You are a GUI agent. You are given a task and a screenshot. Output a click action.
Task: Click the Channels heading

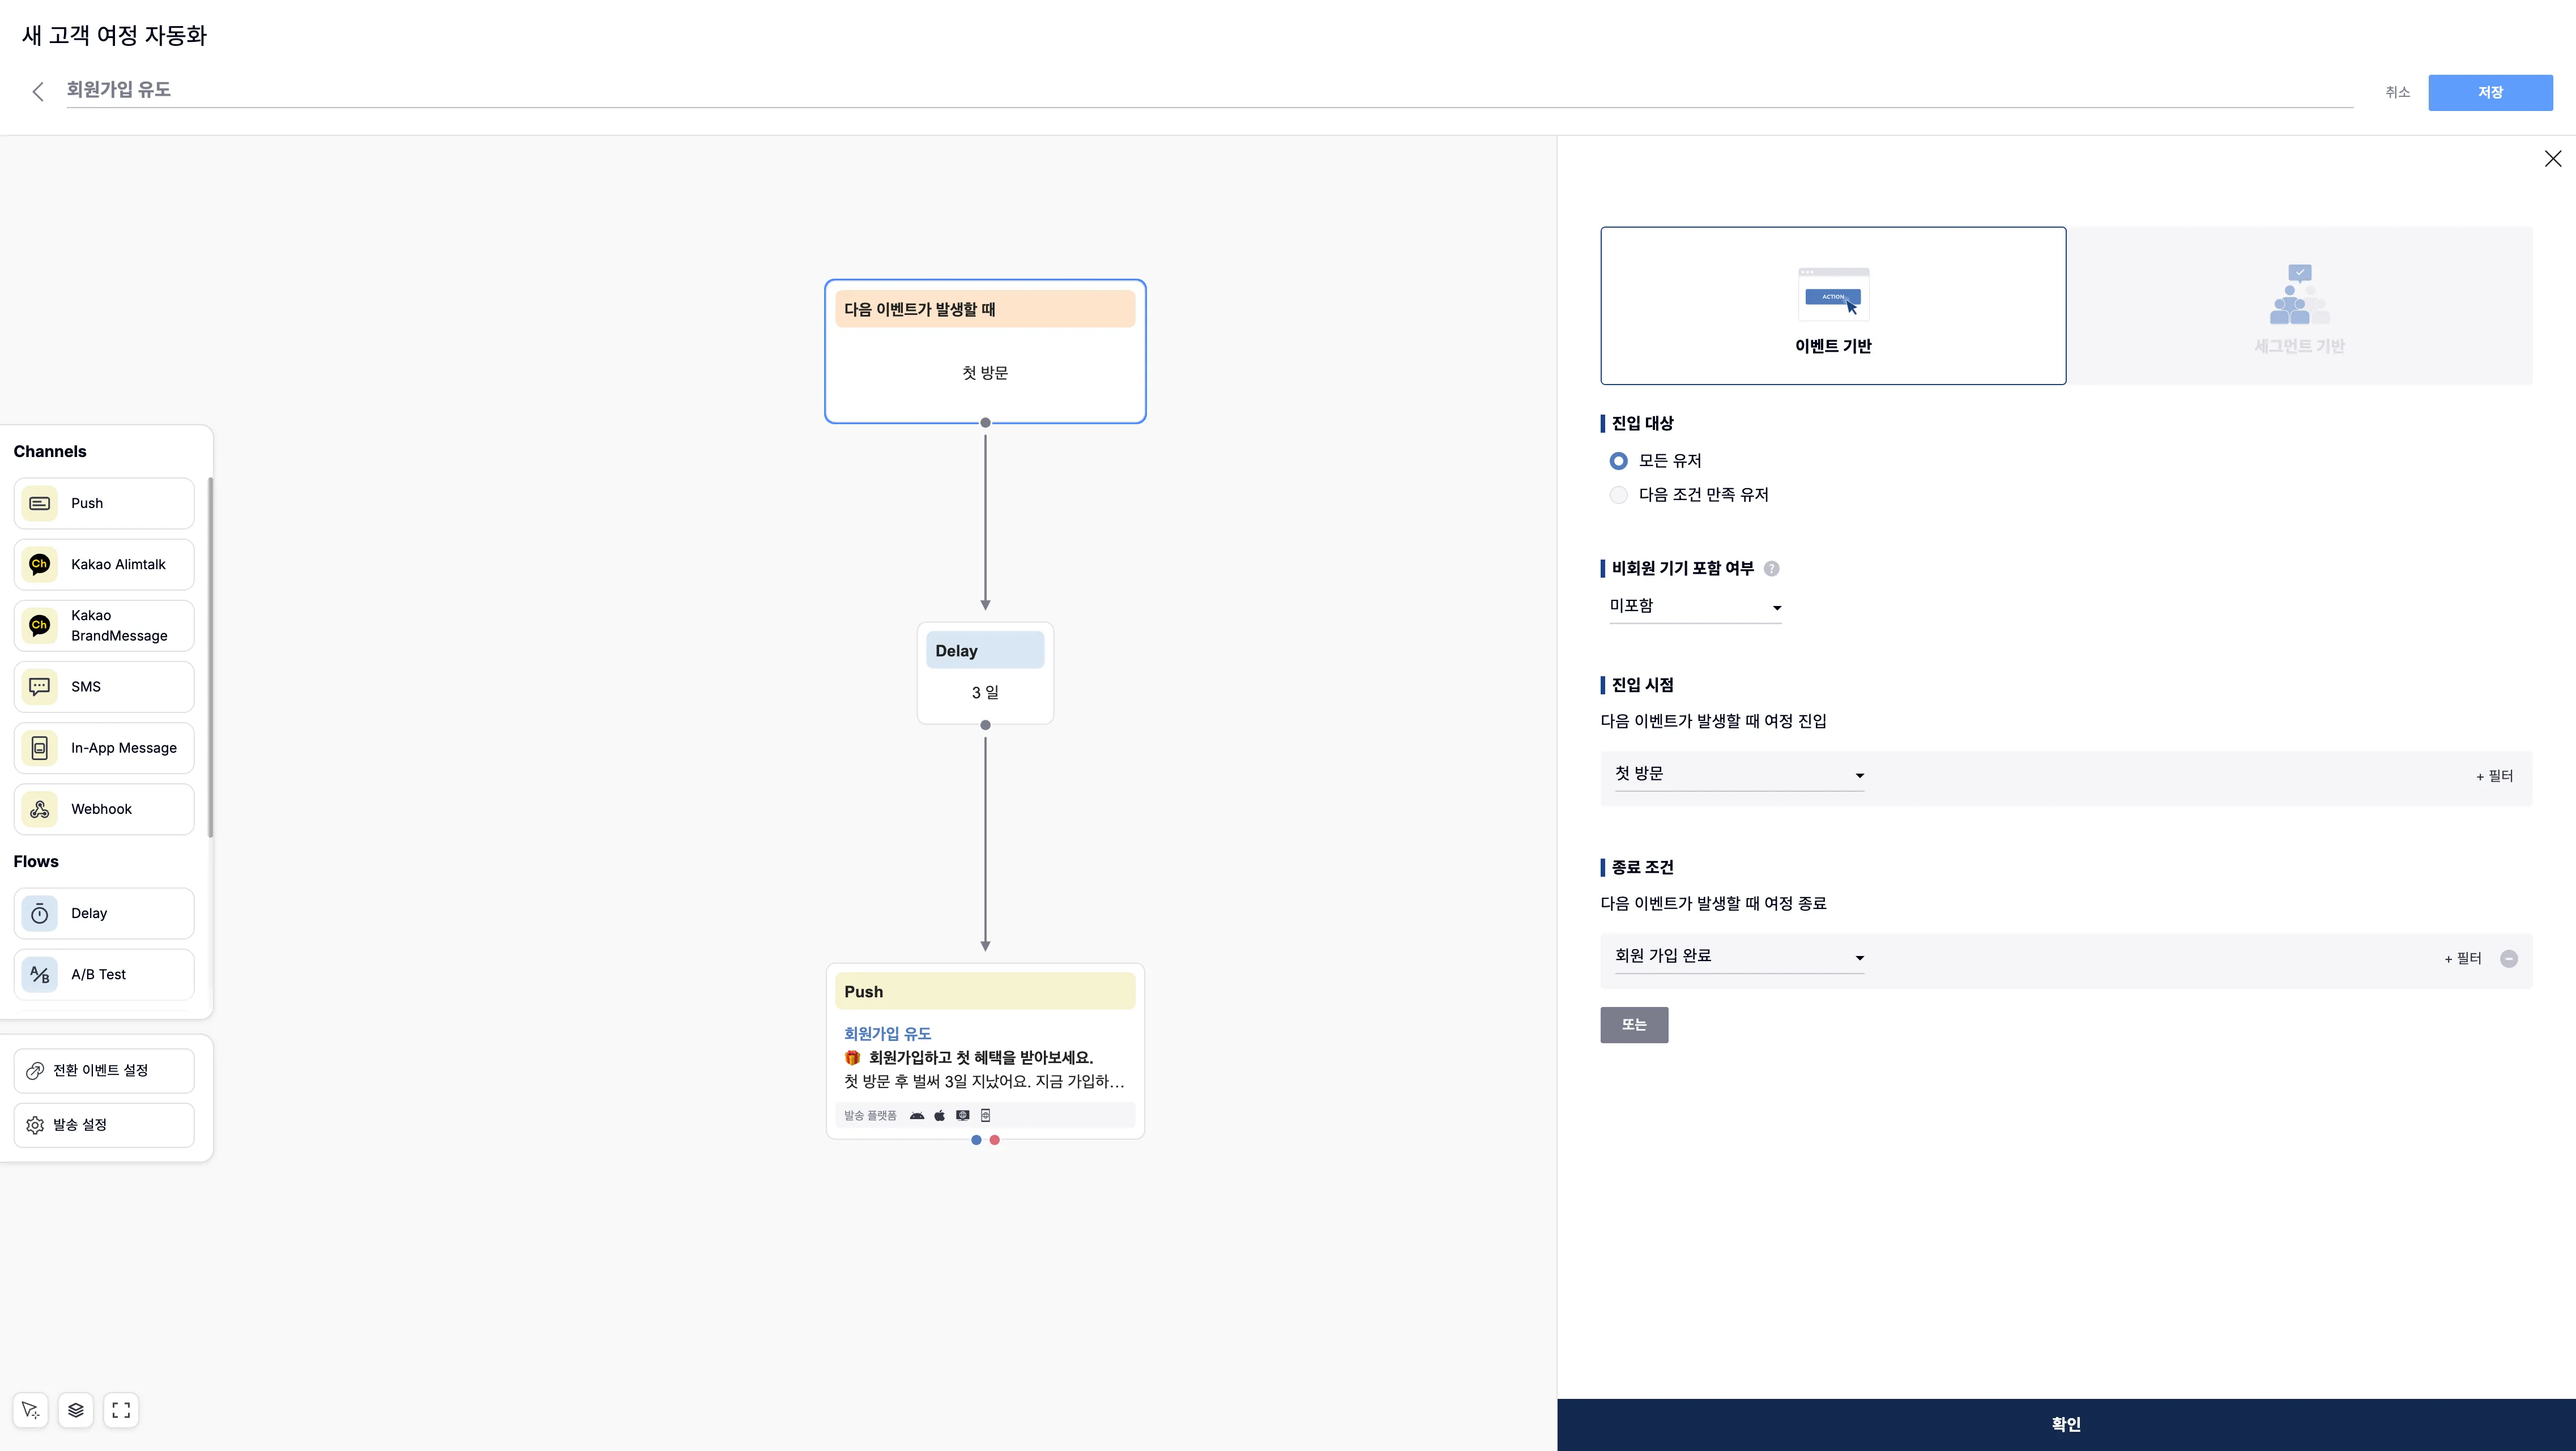(50, 452)
